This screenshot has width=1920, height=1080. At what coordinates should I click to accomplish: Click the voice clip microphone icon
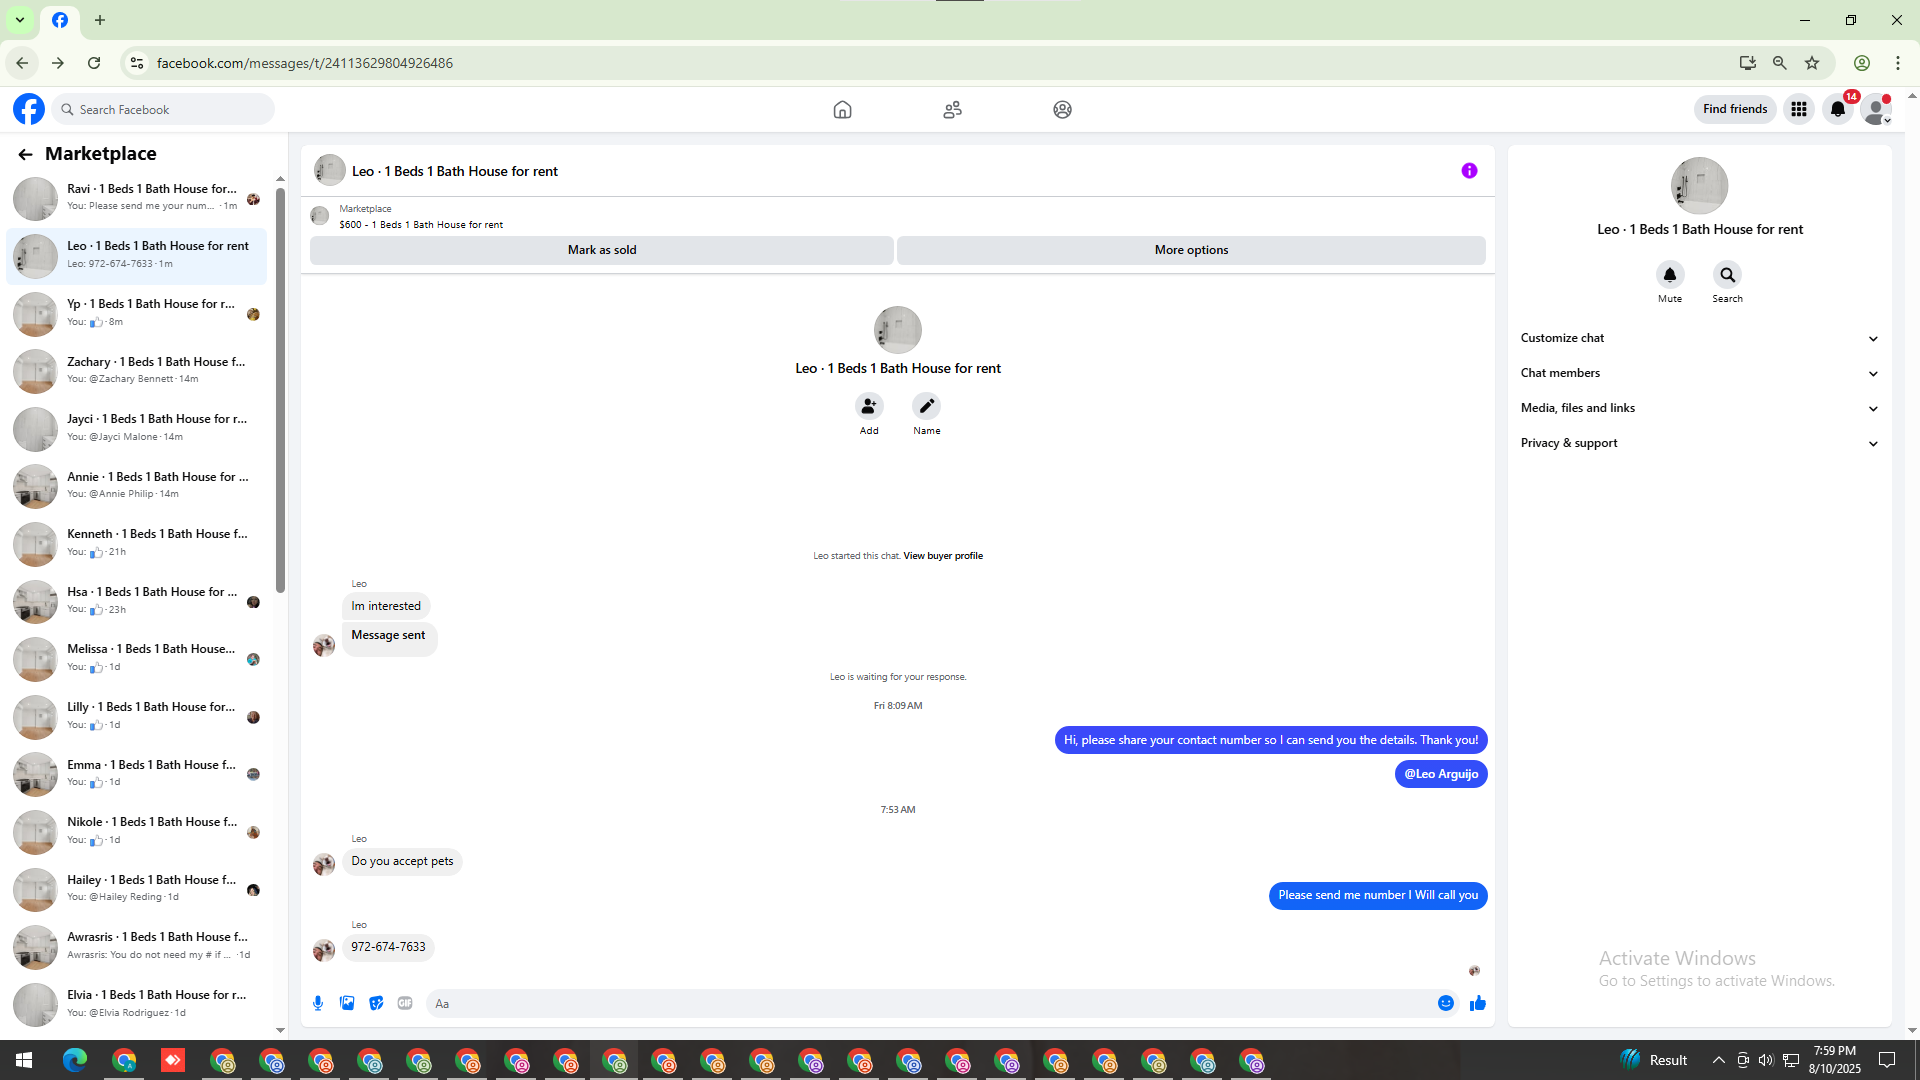[318, 1003]
